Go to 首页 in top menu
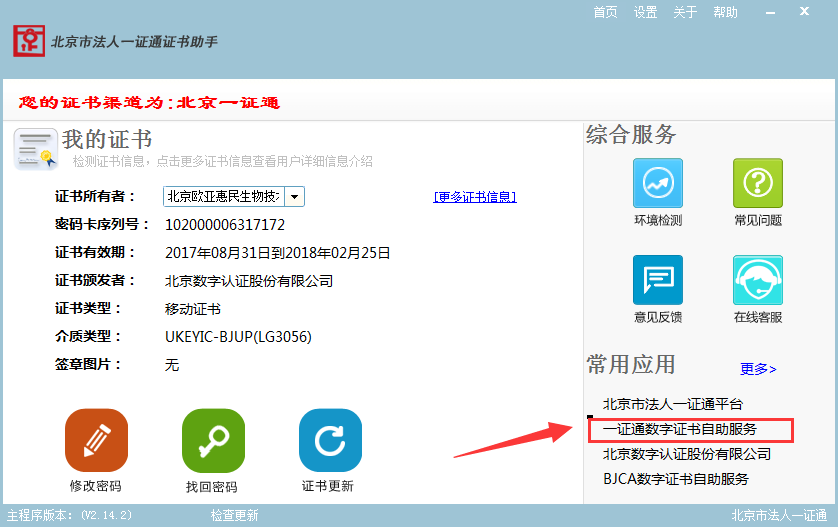Screen dimensions: 838x527 click(605, 12)
